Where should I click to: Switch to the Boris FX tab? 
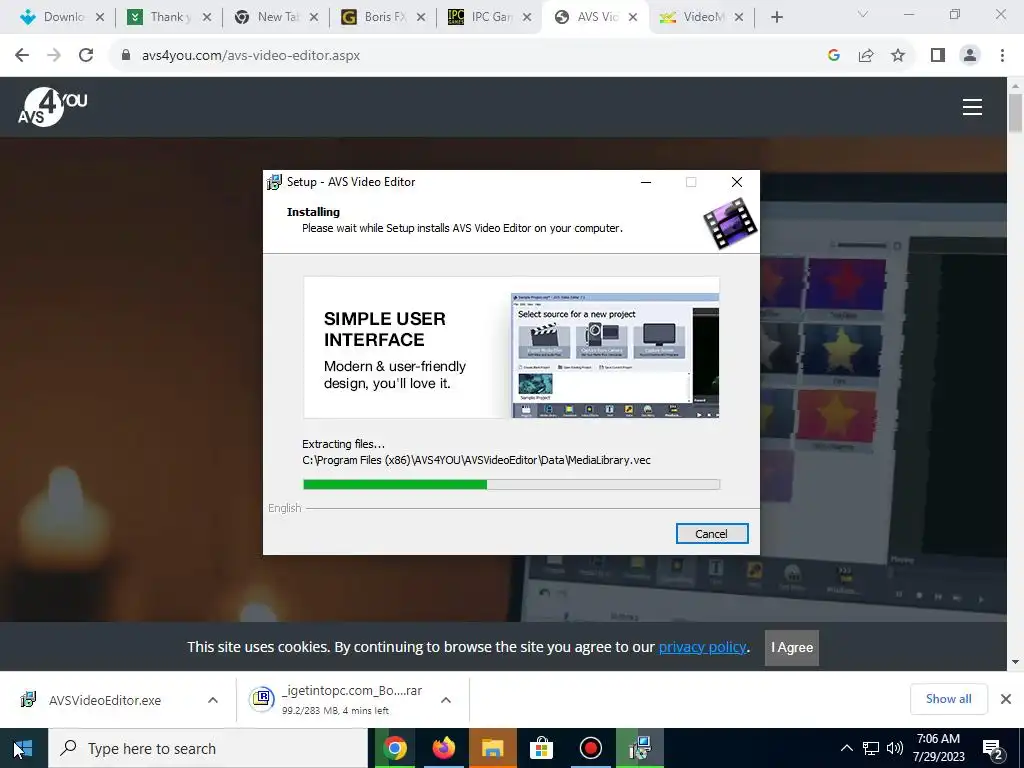click(384, 17)
